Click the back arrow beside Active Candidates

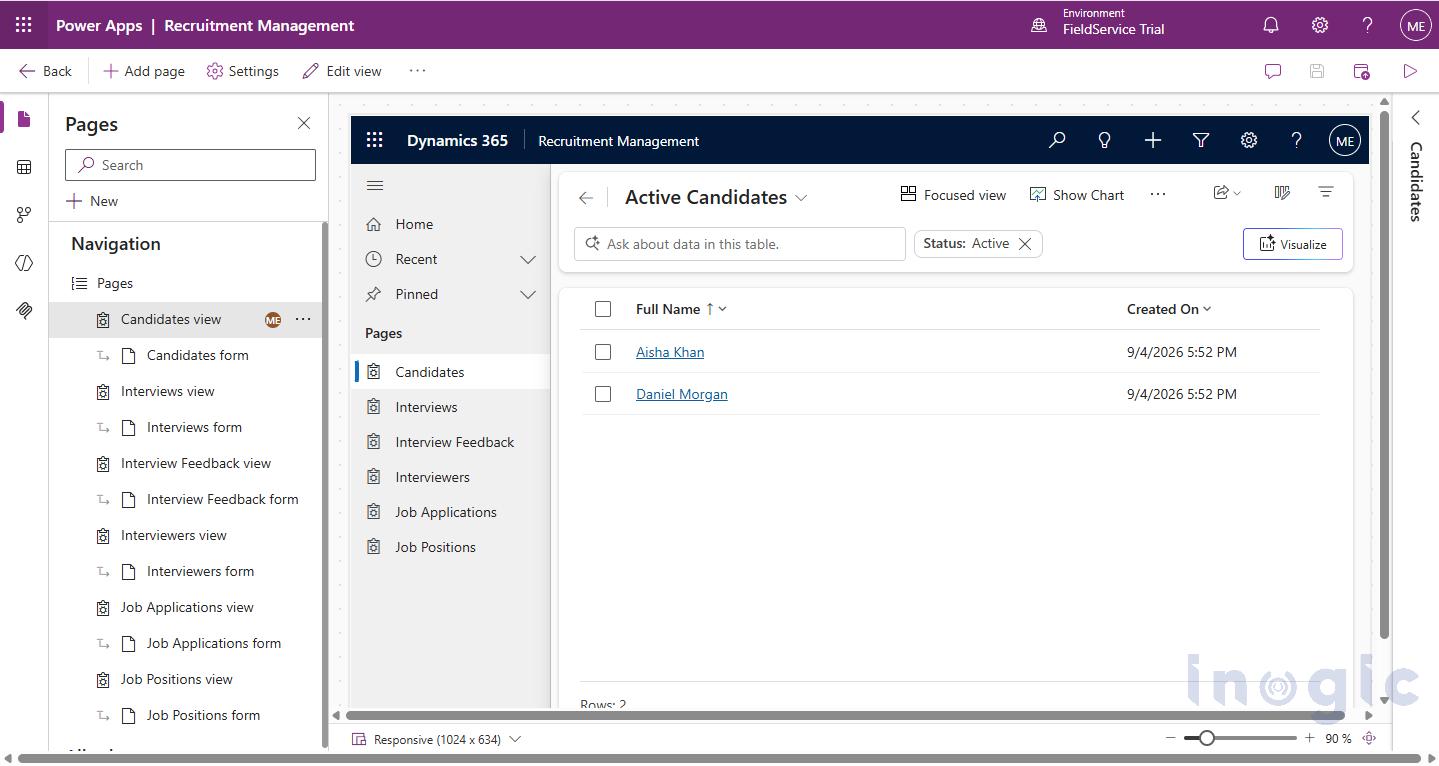(586, 198)
